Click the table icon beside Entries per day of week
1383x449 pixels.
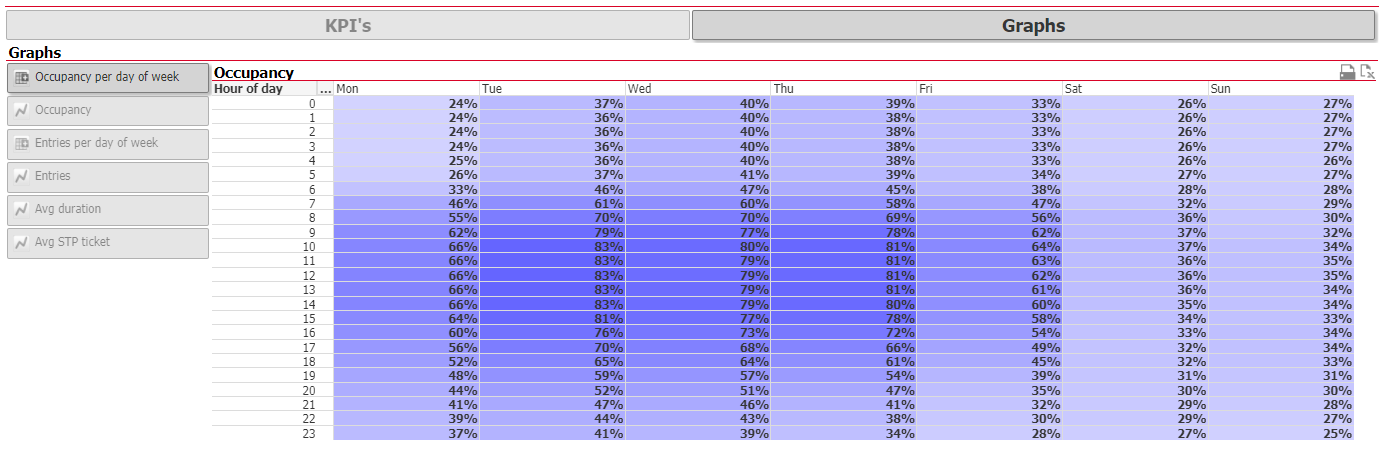click(x=22, y=144)
